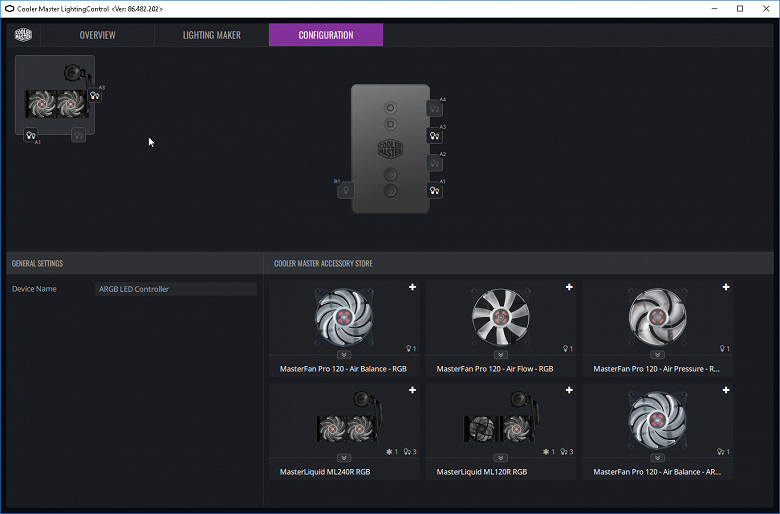Maximize the LightingControl window
This screenshot has height=514, width=780.
[740, 9]
